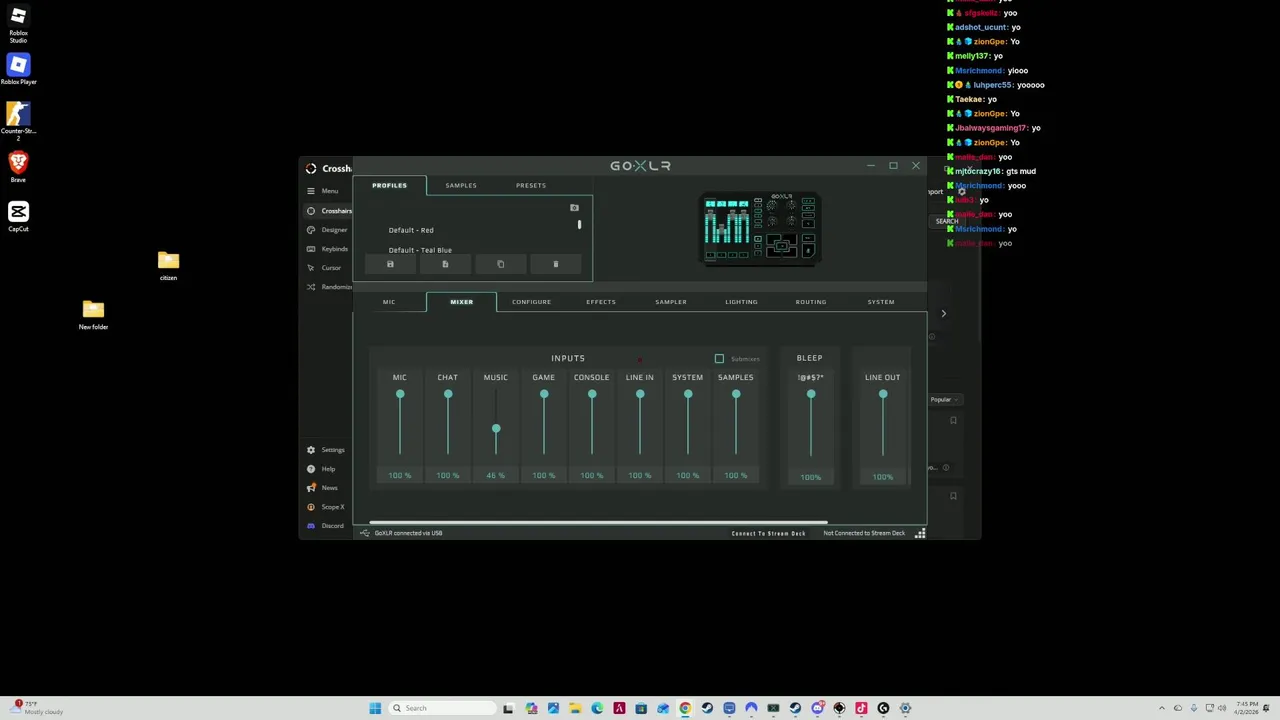
Task: Click the mixer horizontal scrollbar
Action: coord(598,522)
